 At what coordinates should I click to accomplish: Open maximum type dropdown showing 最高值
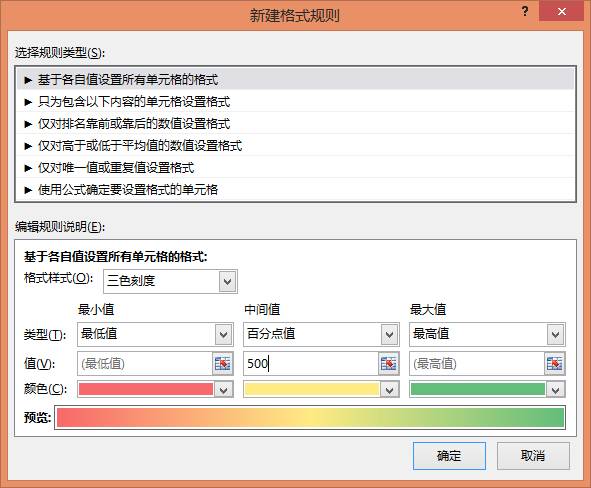[487, 334]
